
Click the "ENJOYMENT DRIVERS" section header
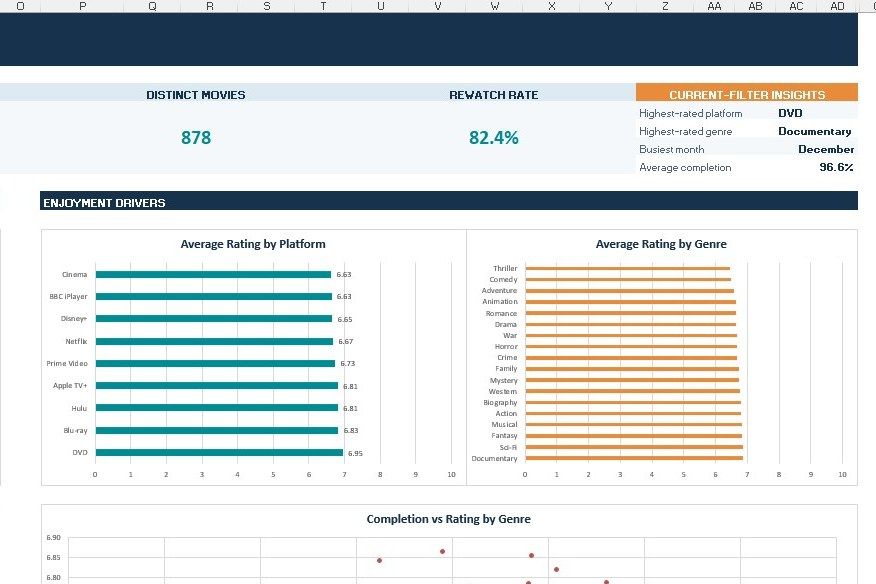click(449, 201)
